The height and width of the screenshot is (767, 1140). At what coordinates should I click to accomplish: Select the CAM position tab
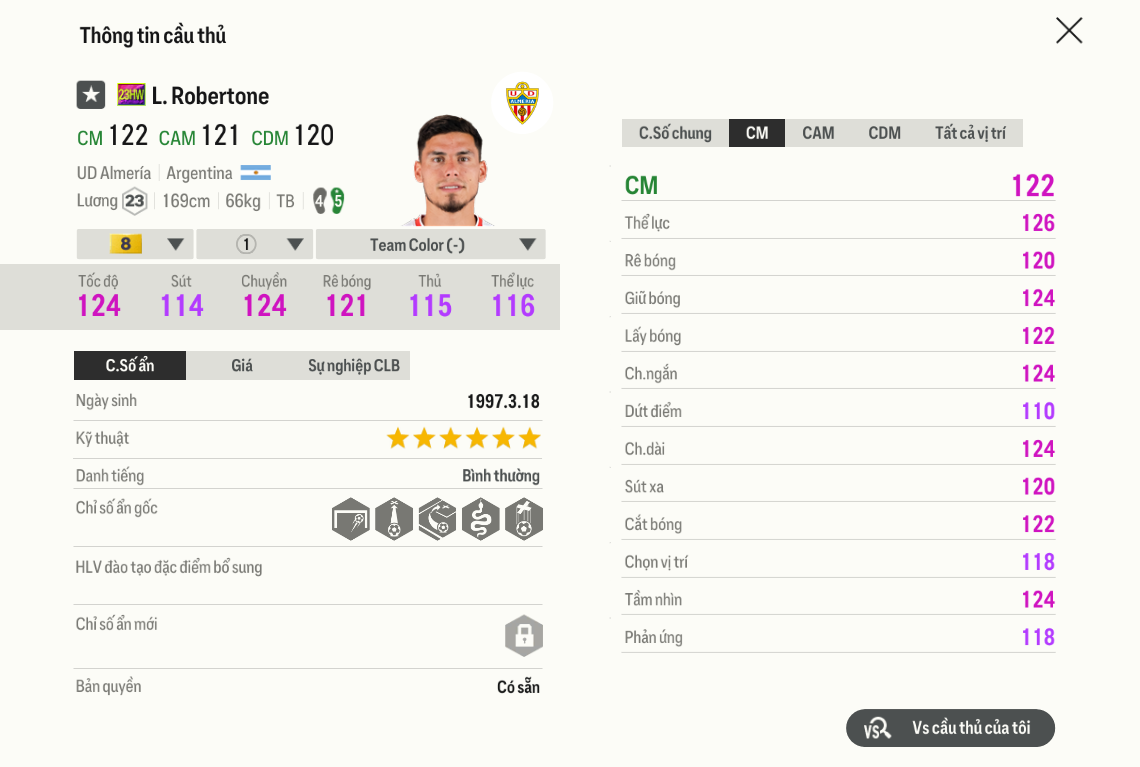(x=818, y=133)
